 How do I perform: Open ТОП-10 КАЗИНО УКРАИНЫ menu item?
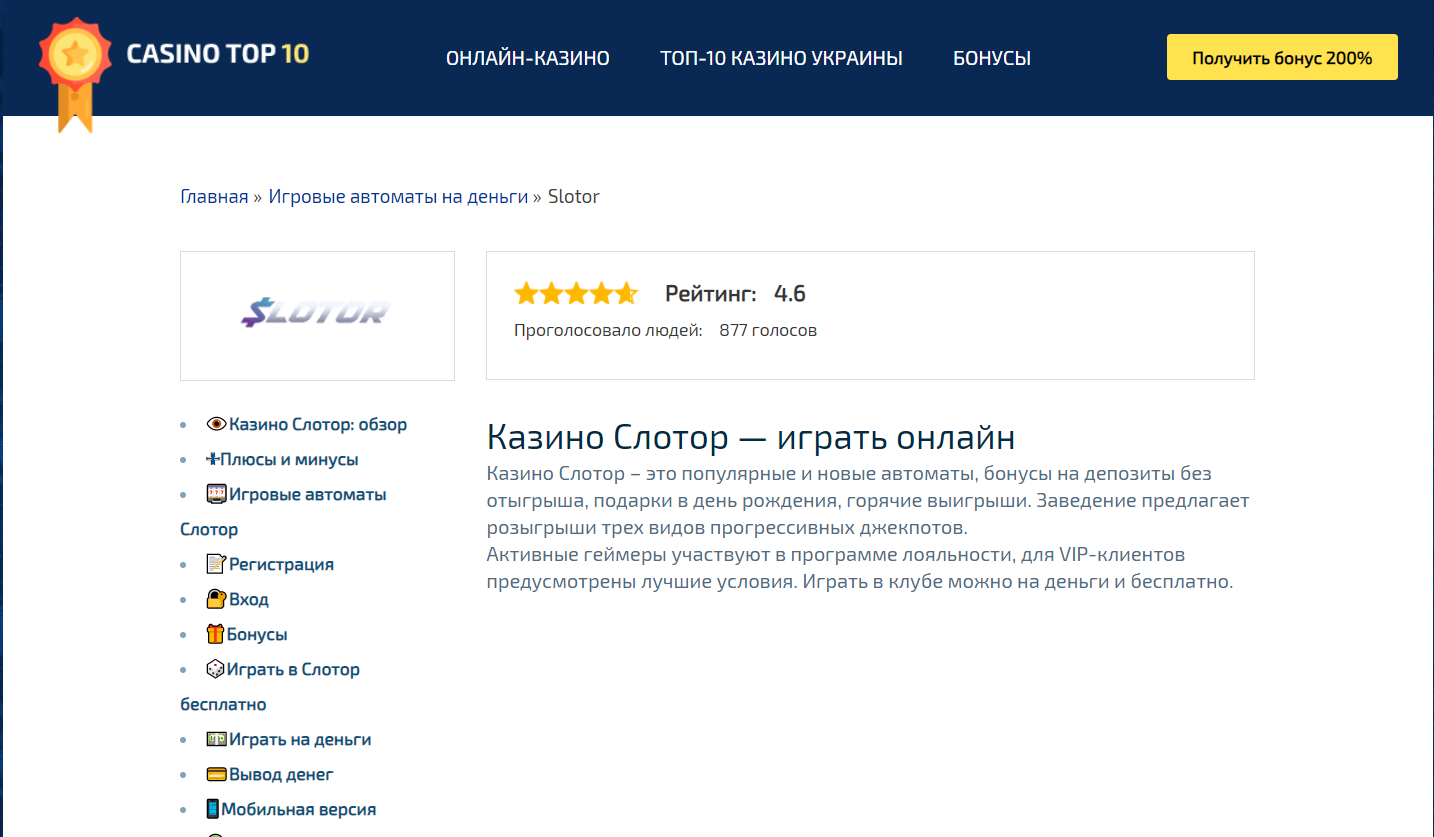click(x=781, y=58)
